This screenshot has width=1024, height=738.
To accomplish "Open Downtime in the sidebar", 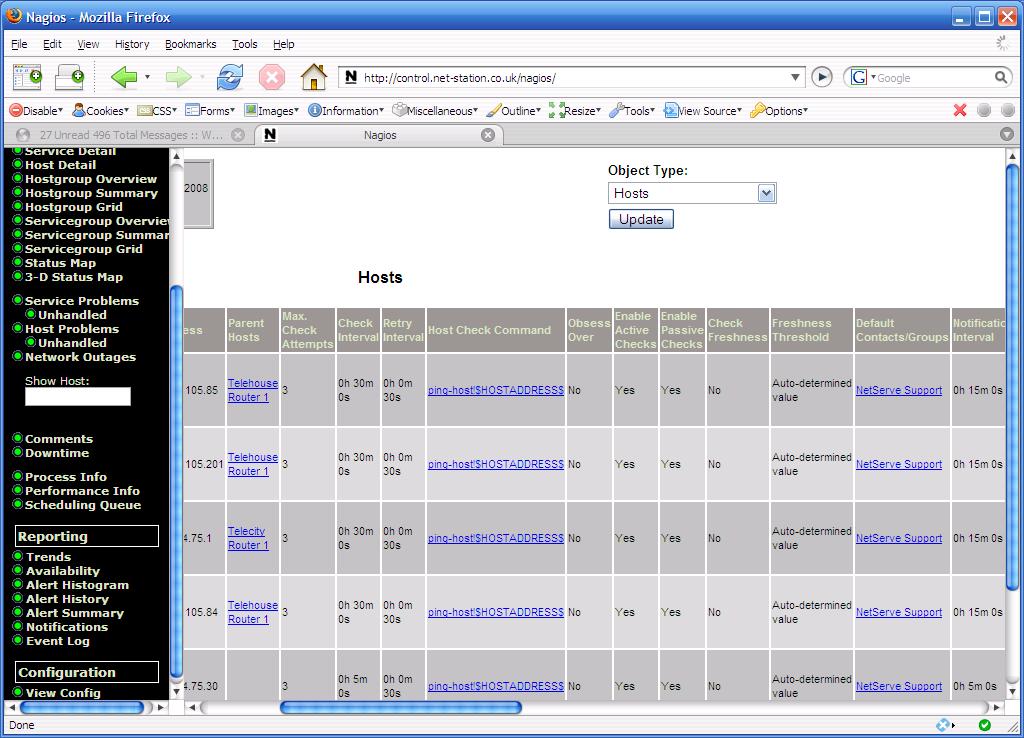I will (57, 453).
